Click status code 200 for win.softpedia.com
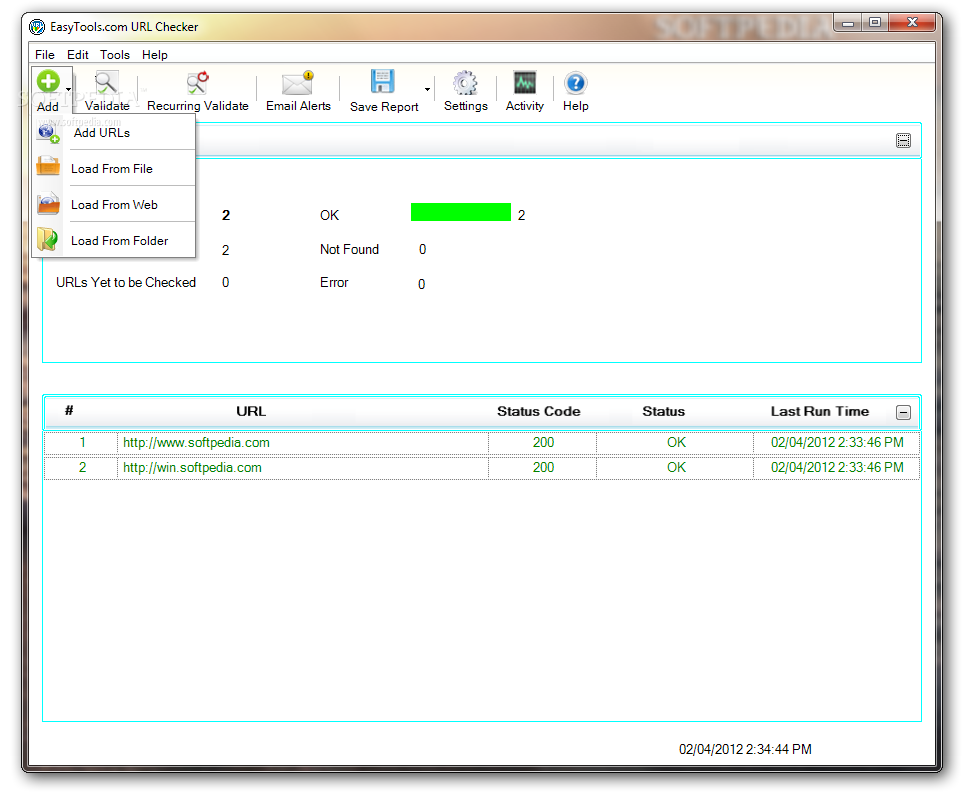The image size is (963, 793). tap(543, 467)
